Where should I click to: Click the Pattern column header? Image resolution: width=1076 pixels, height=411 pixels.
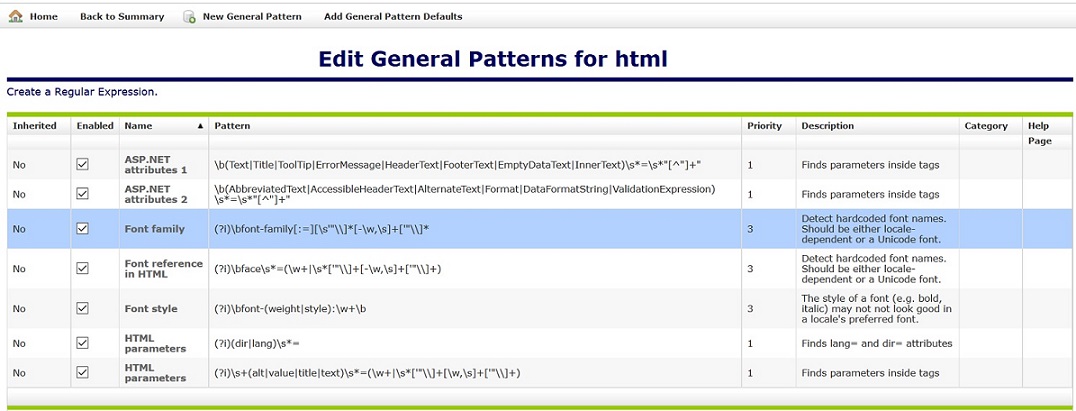point(232,126)
